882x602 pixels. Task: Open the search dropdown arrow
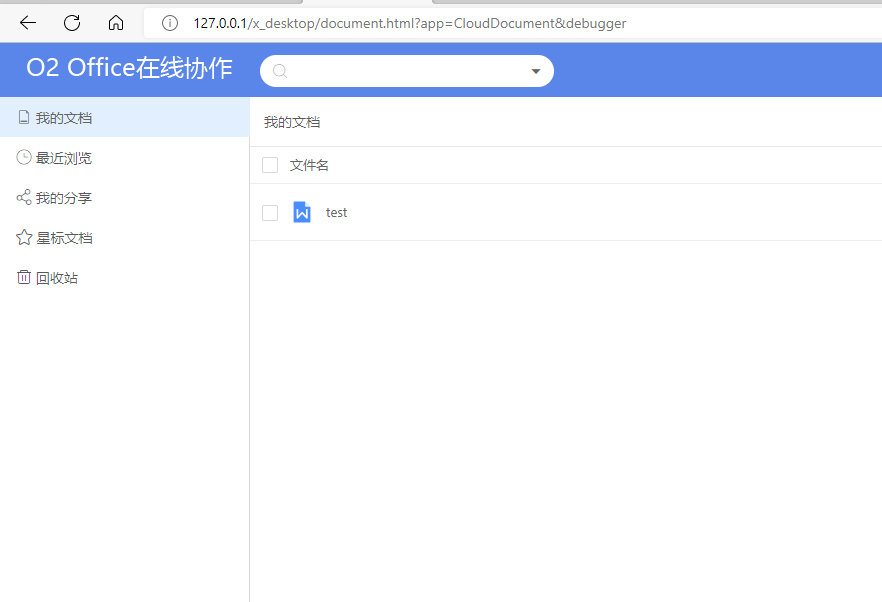click(x=536, y=71)
